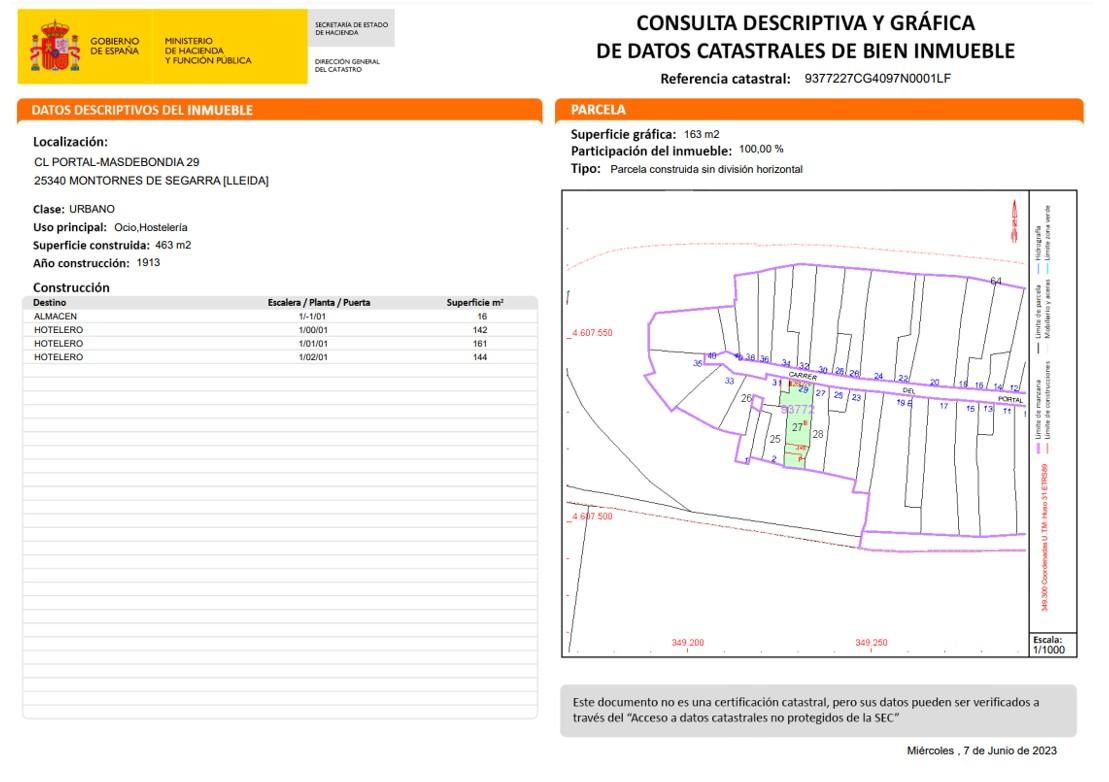Click the Superficie m² column header
The width and height of the screenshot is (1109, 782).
click(x=474, y=302)
